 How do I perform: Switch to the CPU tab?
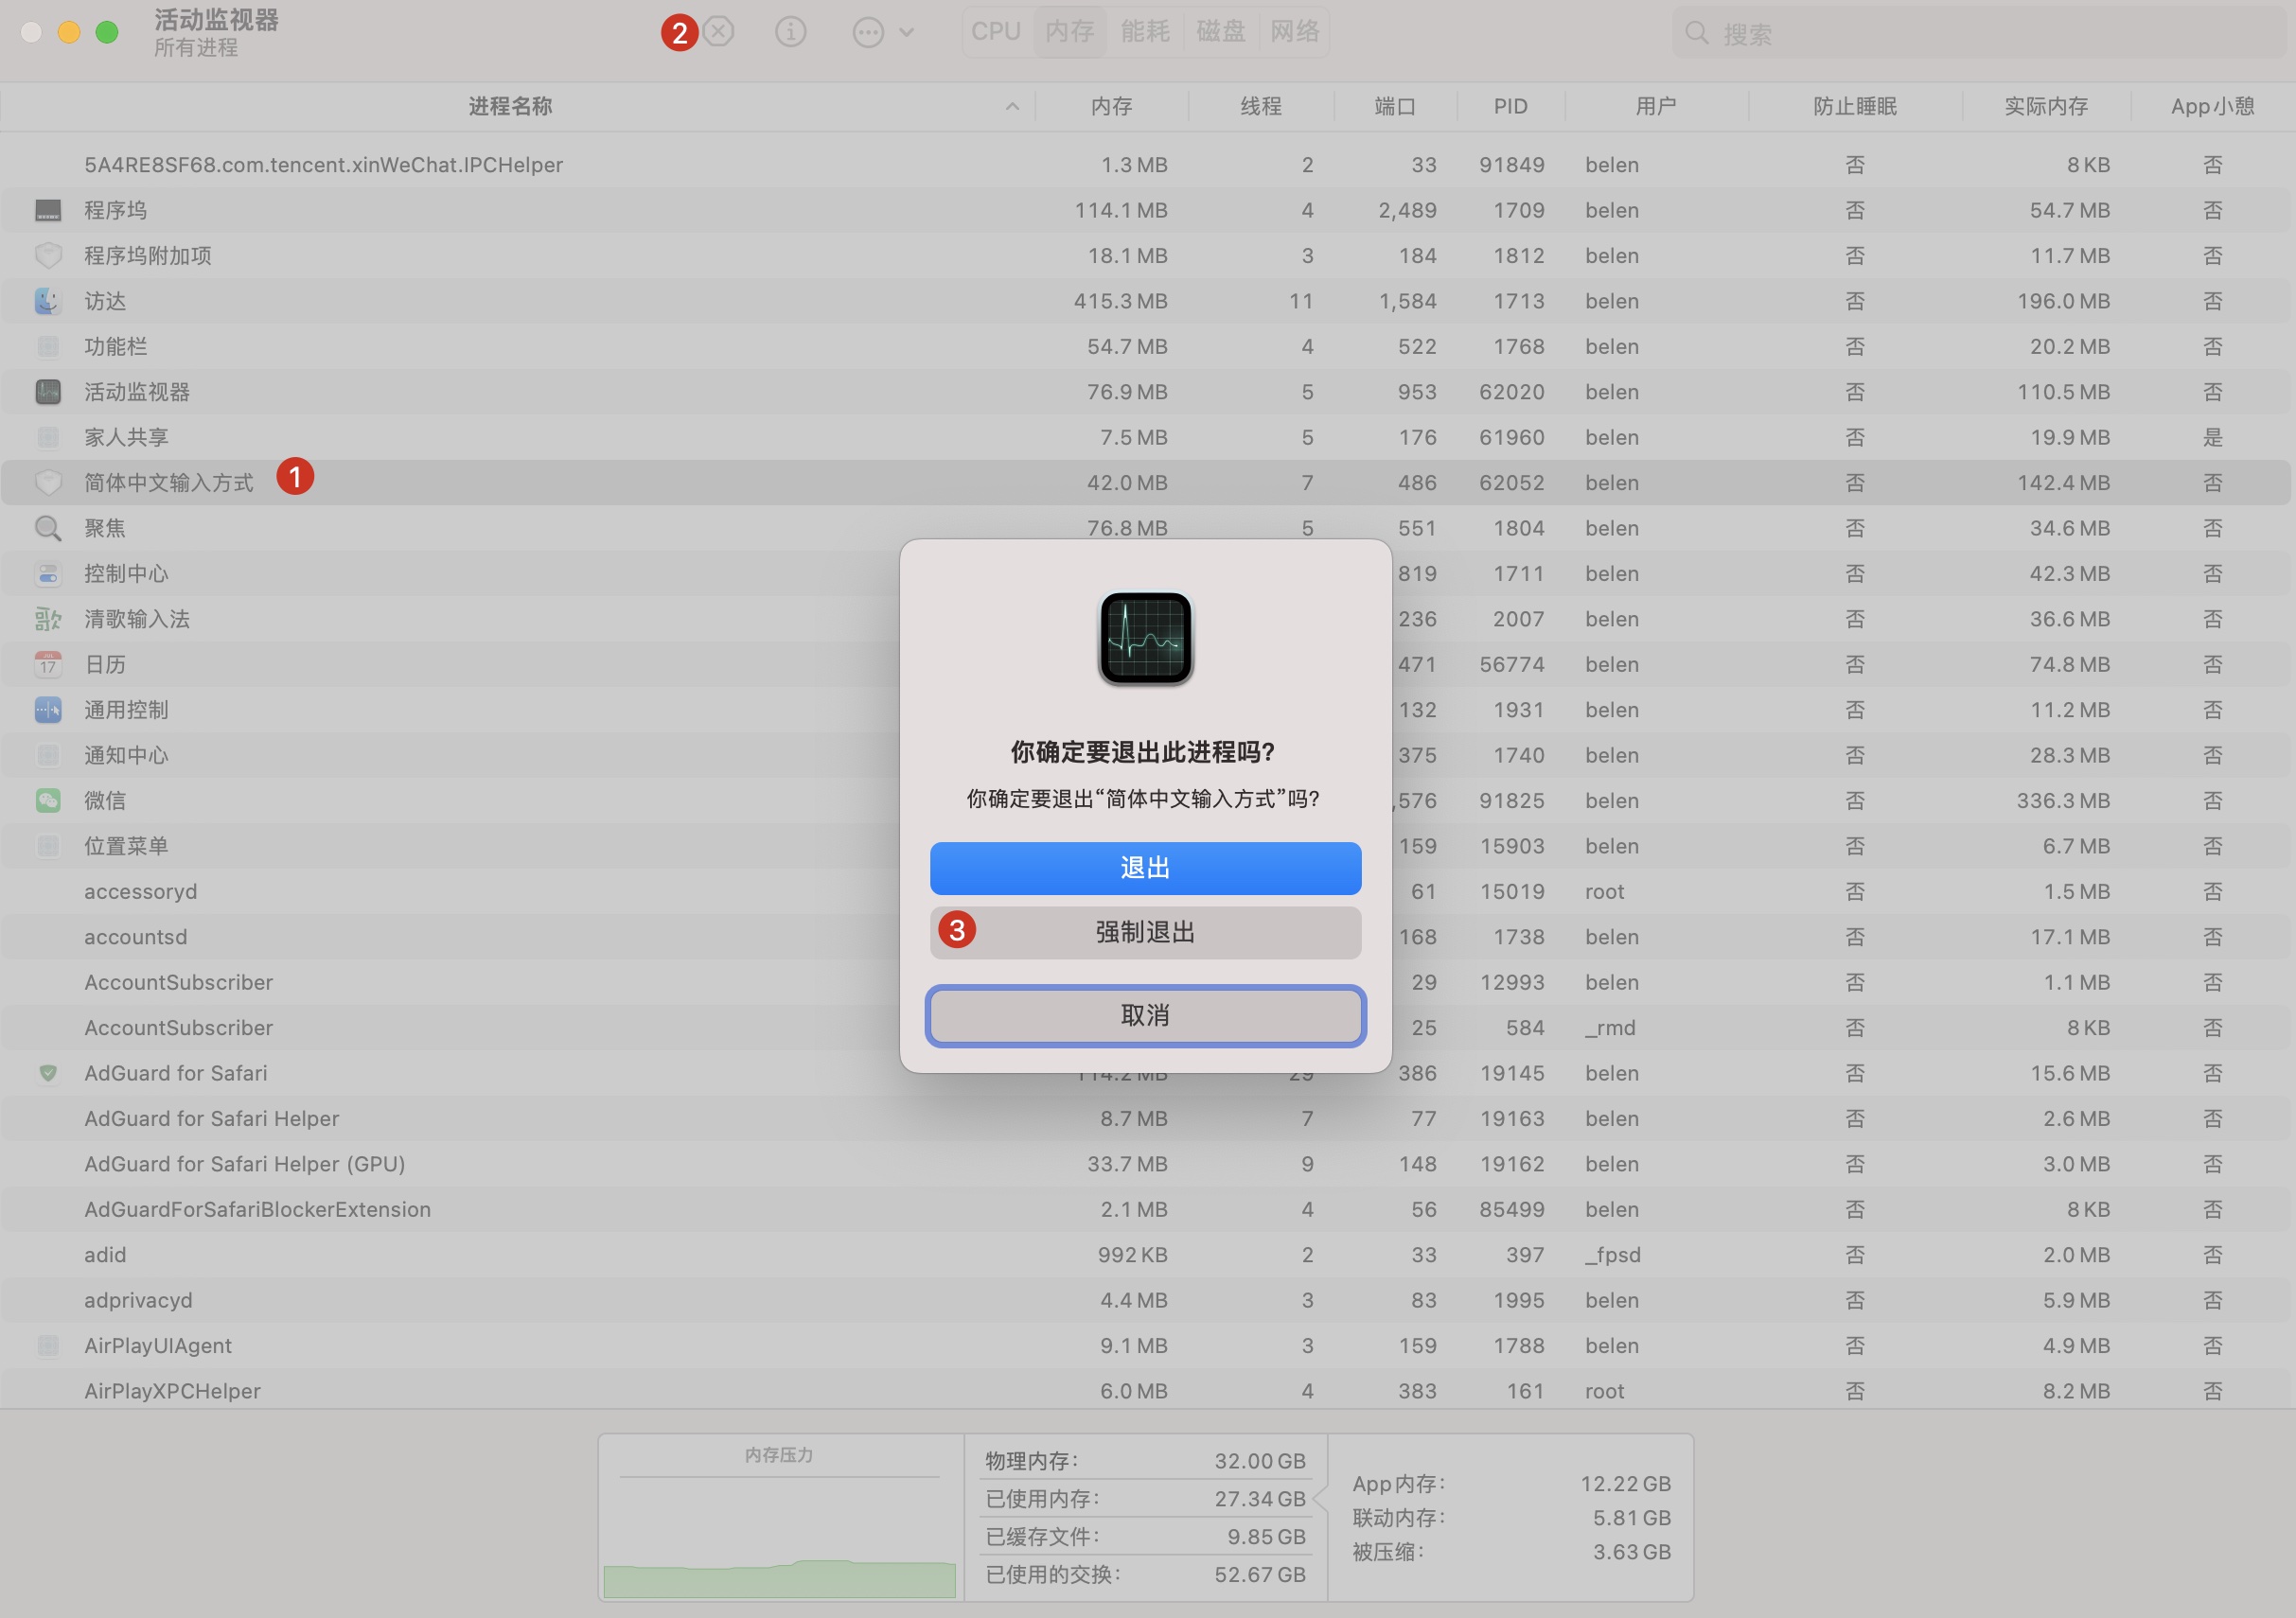click(x=995, y=32)
